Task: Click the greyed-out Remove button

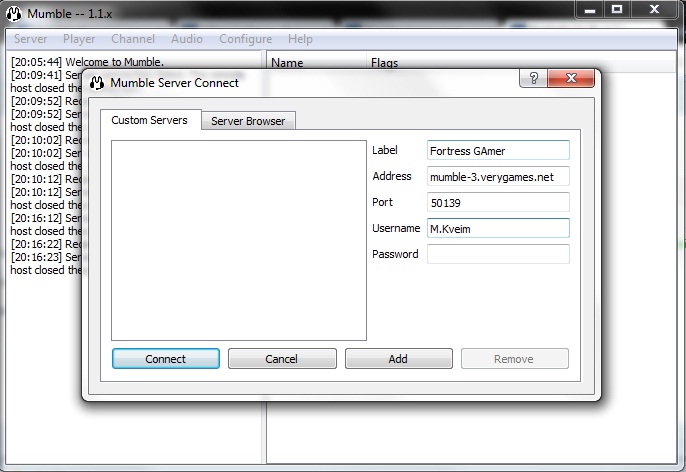Action: point(514,359)
